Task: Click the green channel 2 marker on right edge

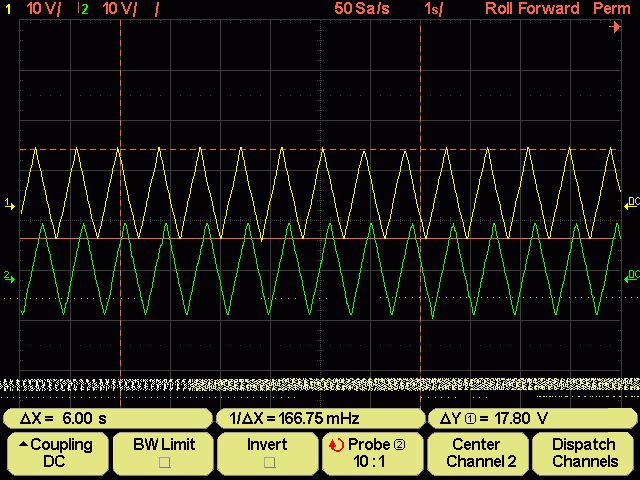Action: [x=630, y=274]
